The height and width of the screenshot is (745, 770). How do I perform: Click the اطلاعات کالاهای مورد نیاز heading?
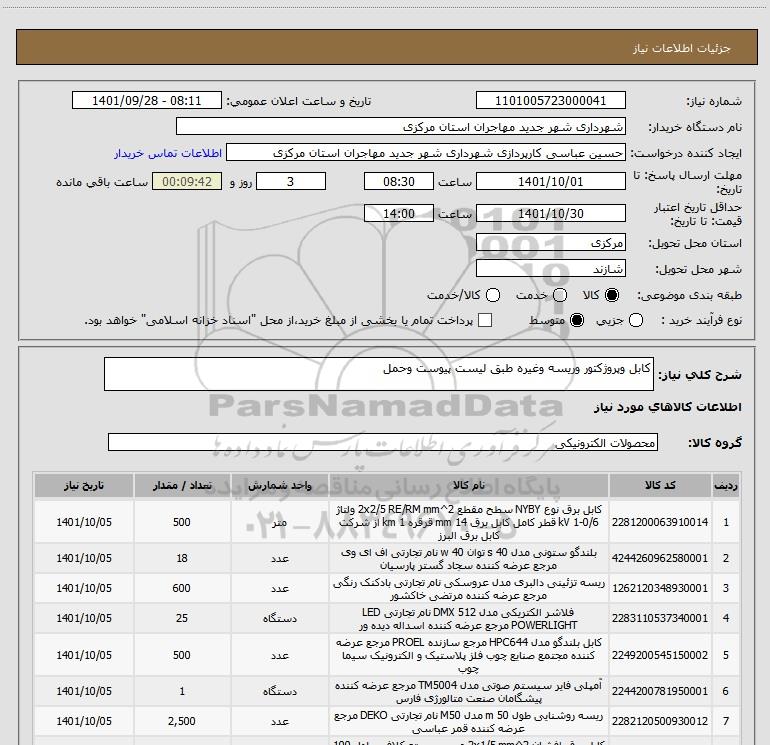667,407
